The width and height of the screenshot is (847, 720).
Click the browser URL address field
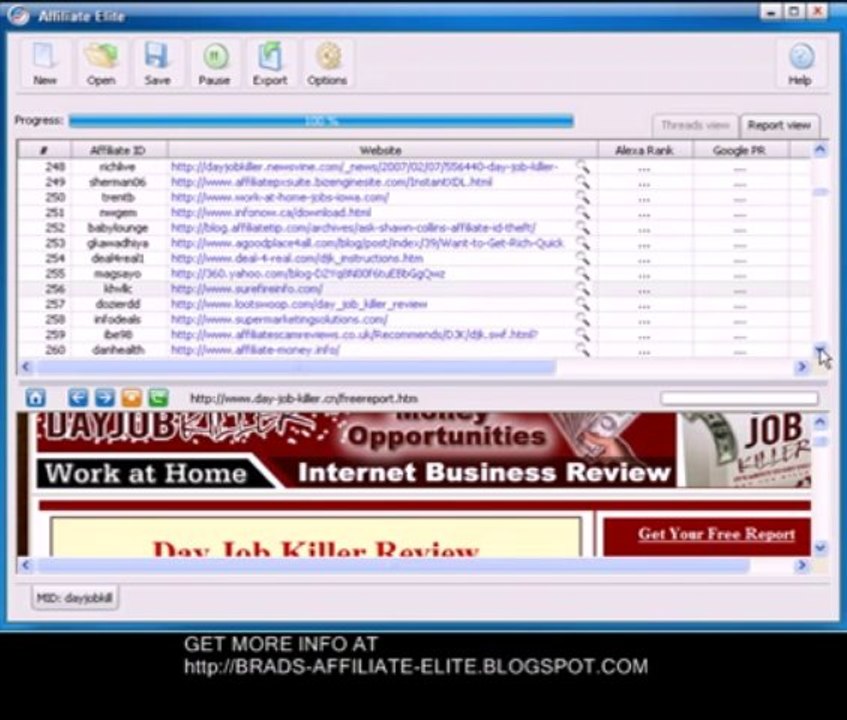point(304,399)
